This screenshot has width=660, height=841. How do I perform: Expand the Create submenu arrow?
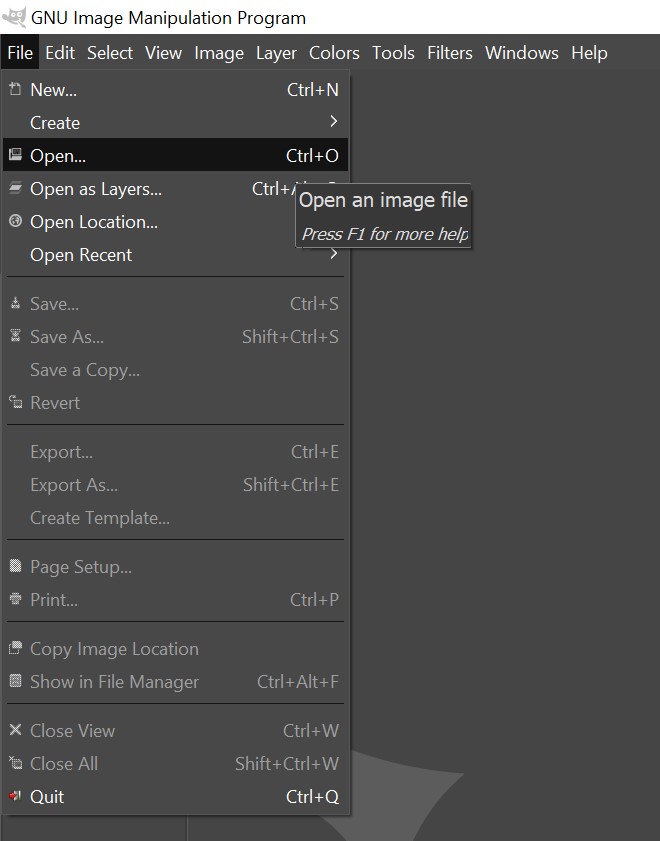pyautogui.click(x=333, y=122)
